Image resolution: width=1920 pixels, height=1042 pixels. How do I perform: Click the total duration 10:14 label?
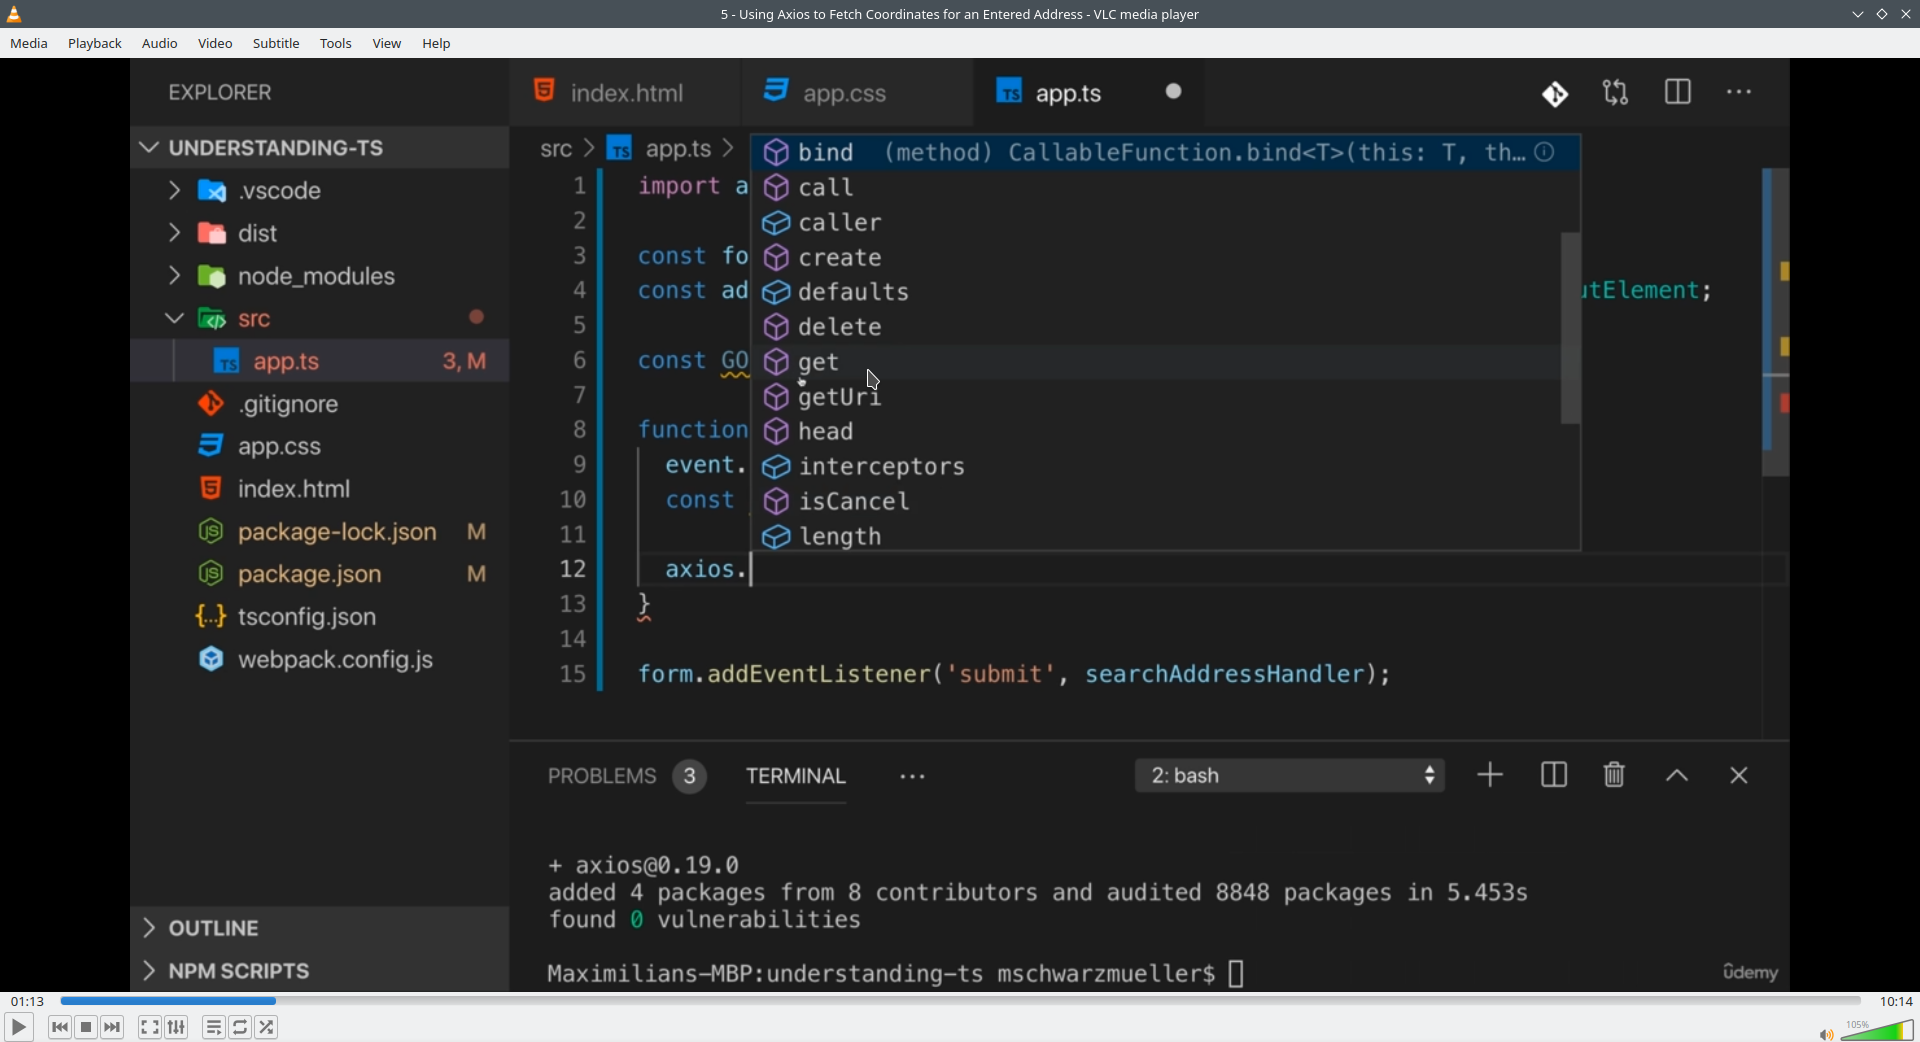point(1896,1001)
